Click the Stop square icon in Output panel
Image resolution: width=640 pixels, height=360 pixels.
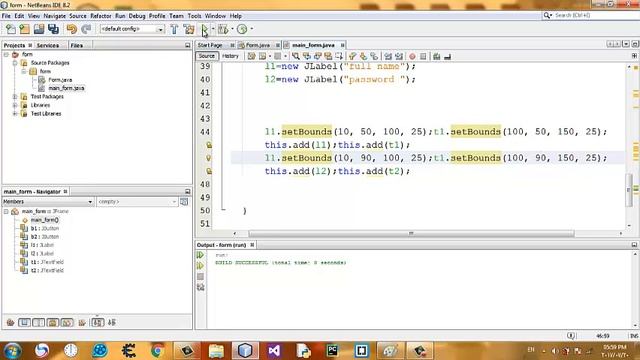click(200, 277)
